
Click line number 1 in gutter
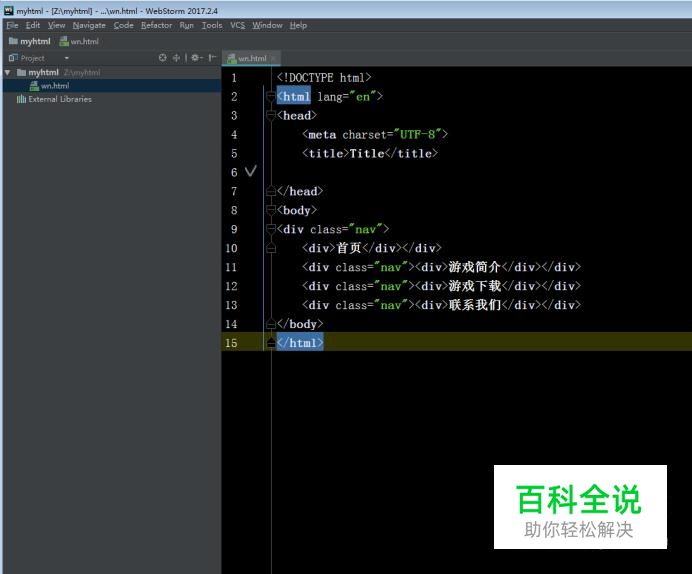click(x=234, y=78)
